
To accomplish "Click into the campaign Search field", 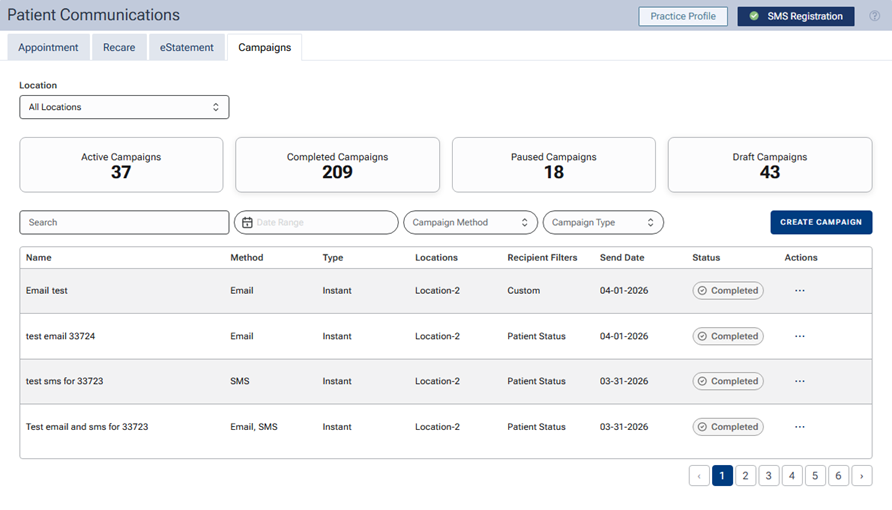I will point(124,223).
